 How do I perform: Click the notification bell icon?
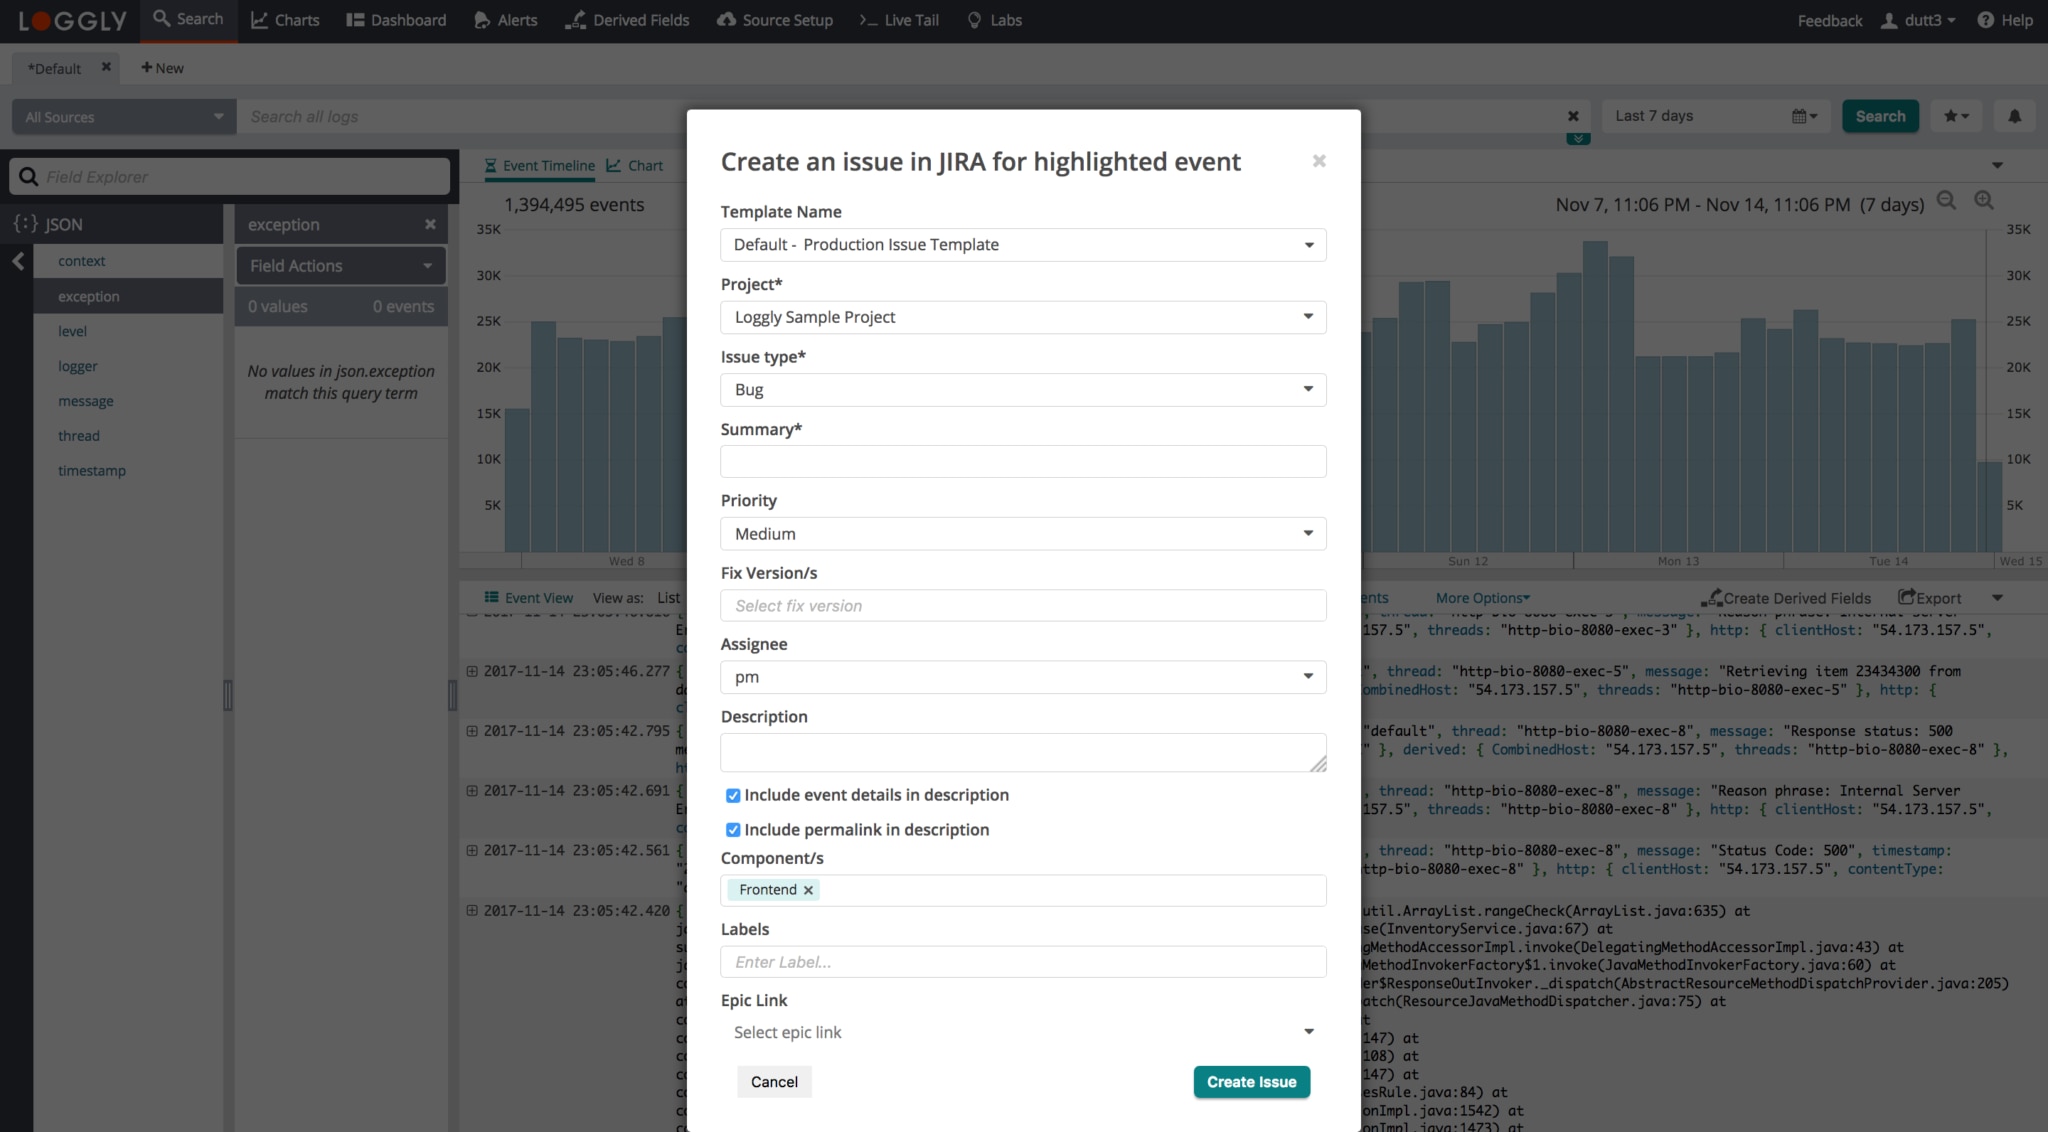pos(2014,116)
